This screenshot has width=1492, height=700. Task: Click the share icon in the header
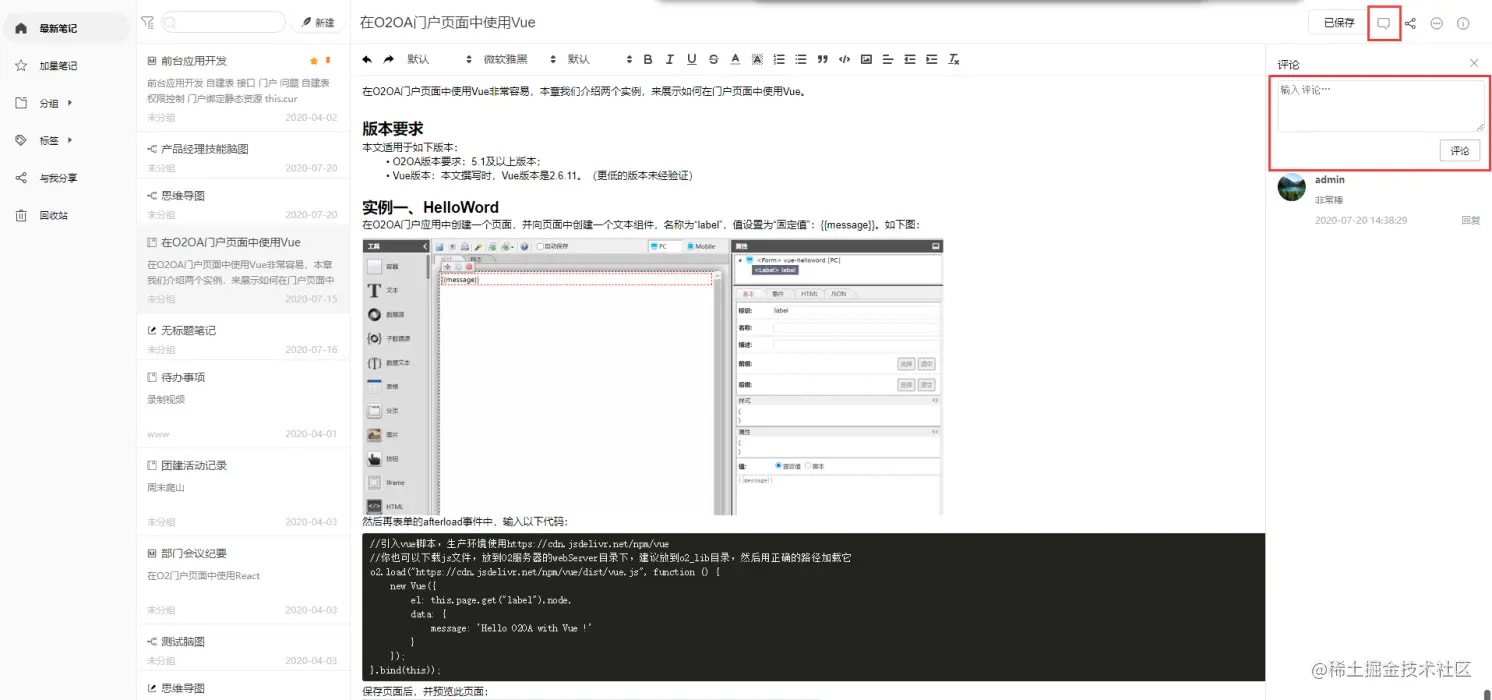1410,23
